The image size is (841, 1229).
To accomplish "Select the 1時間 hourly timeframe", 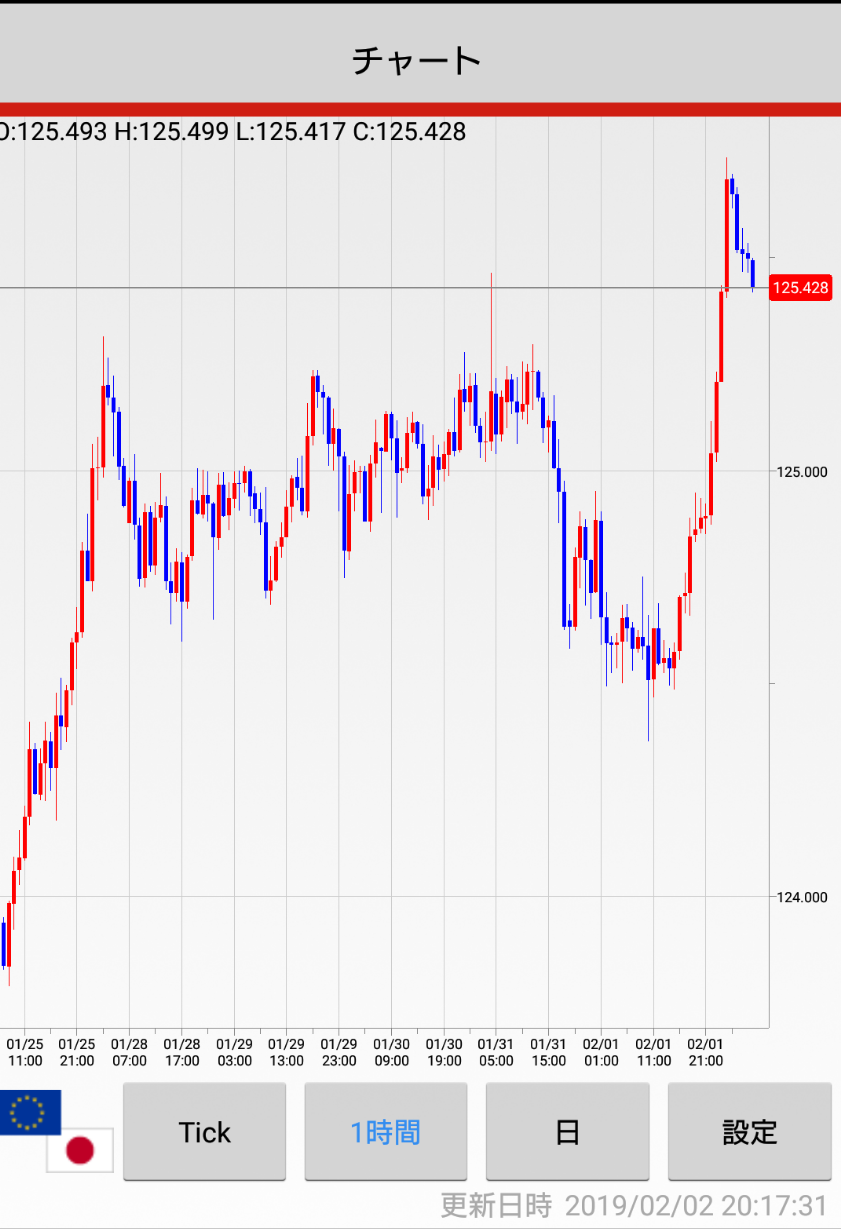I will coord(385,1132).
